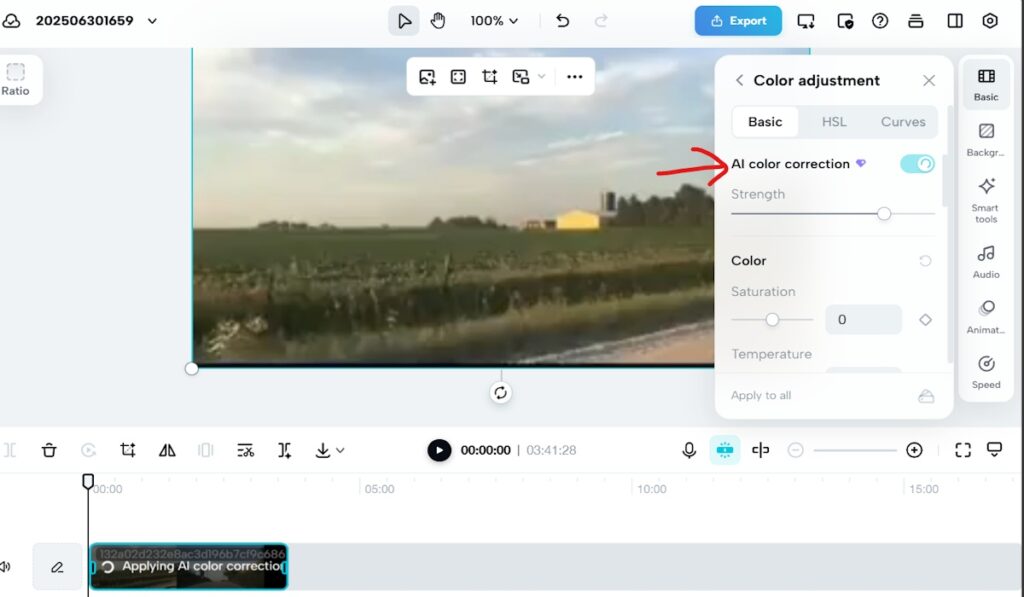The image size is (1024, 597).
Task: Select the hand pan tool
Action: point(438,20)
